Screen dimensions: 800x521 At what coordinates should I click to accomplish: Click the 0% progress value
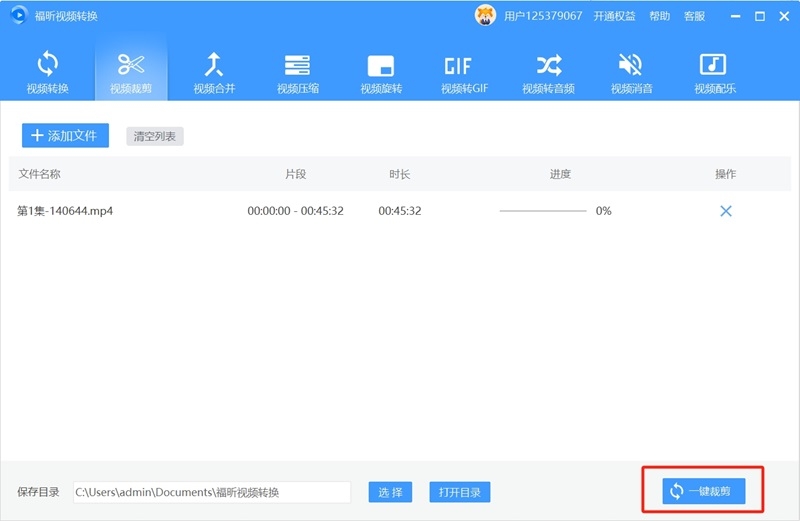[x=603, y=211]
